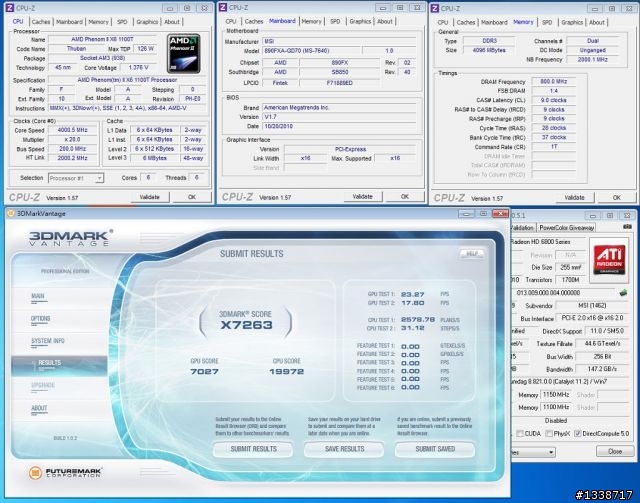640x503 pixels.
Task: Click the green BIOS save chip icon in GPU-Z
Action: coord(623,292)
